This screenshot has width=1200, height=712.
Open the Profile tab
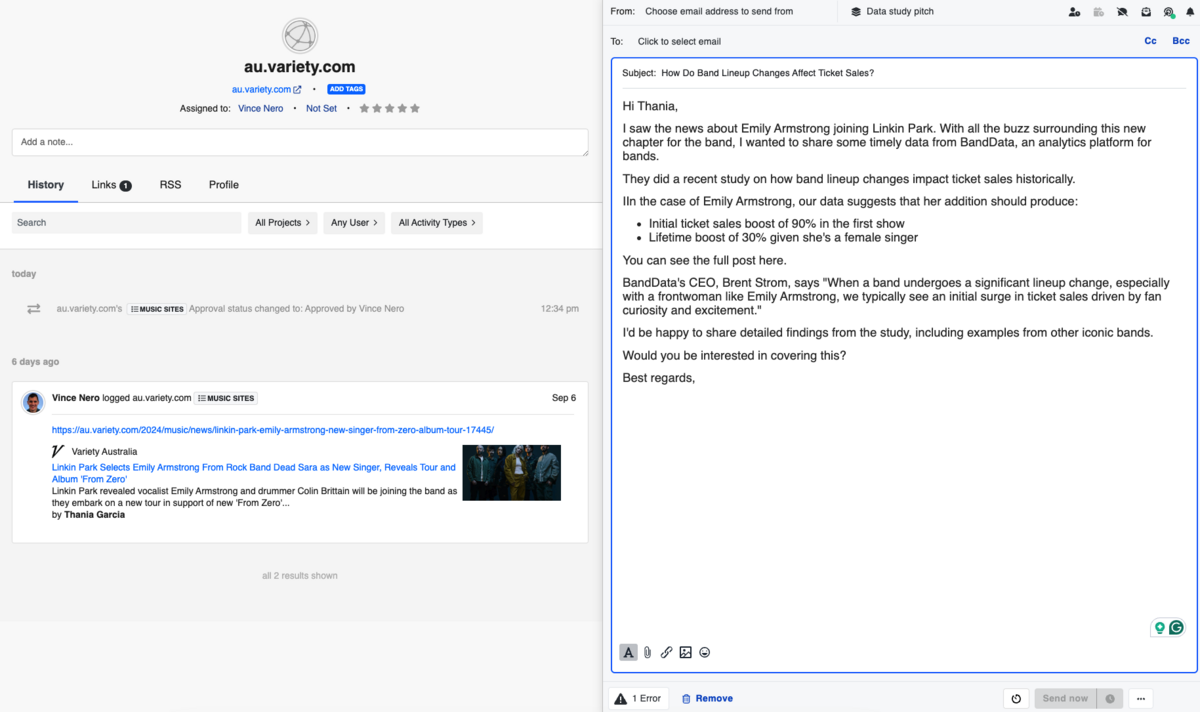tap(223, 185)
